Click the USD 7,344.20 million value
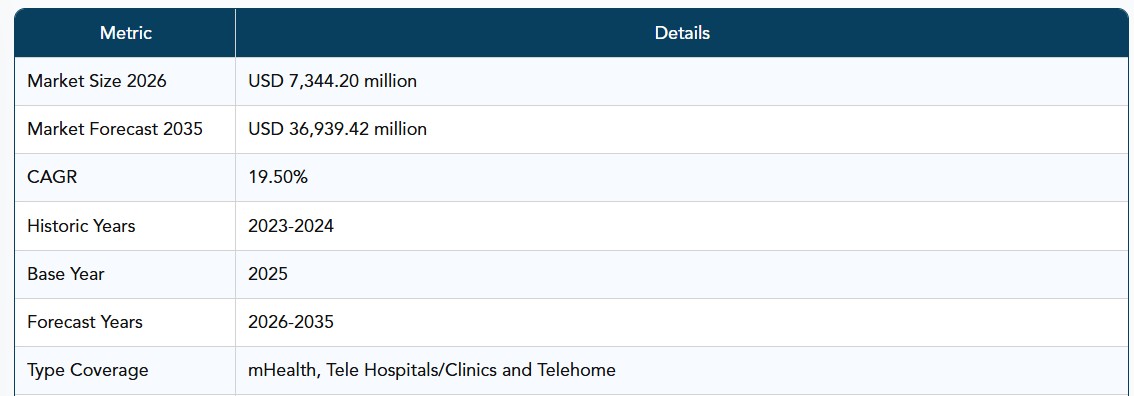Image resolution: width=1134 pixels, height=396 pixels. pos(332,81)
